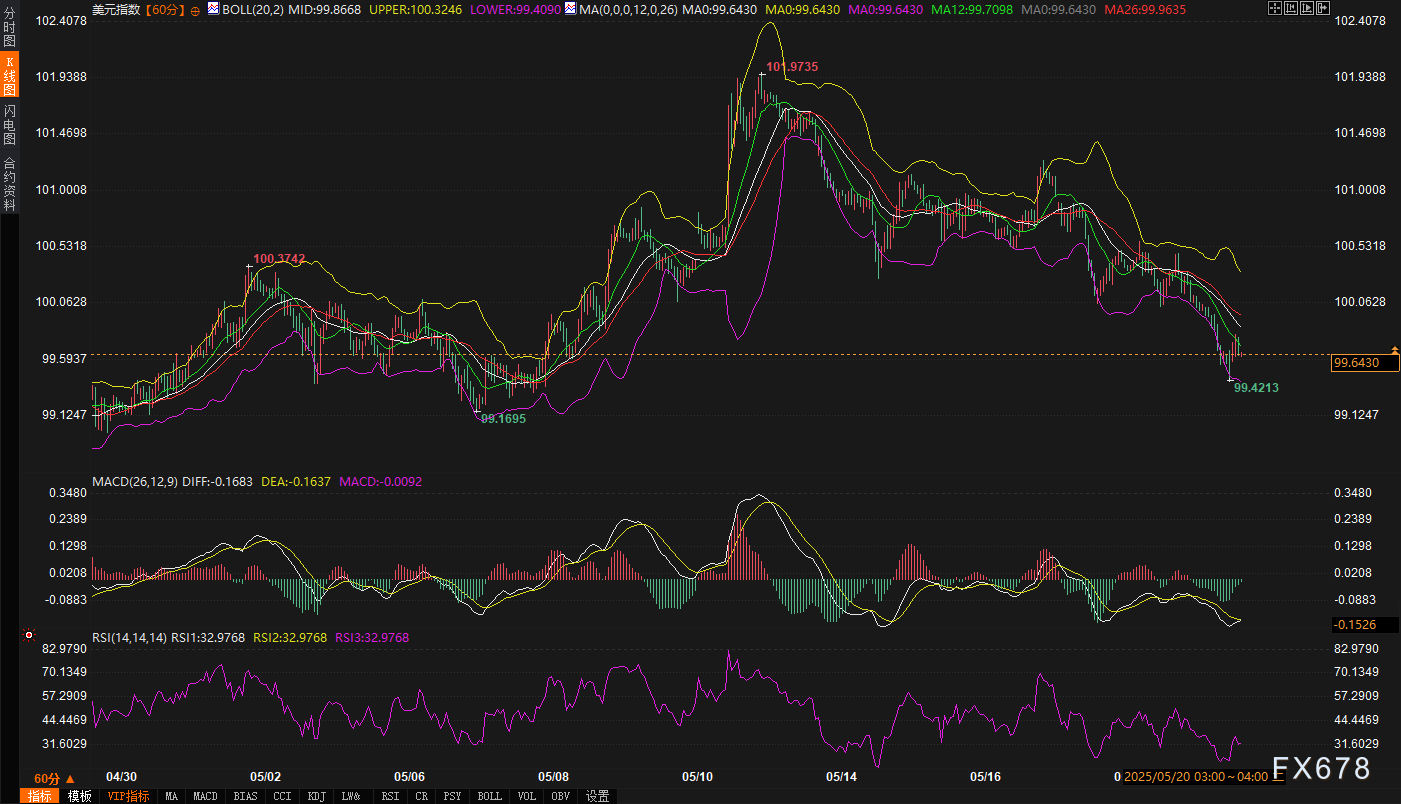
Task: Select the BIAS indicator
Action: point(245,796)
